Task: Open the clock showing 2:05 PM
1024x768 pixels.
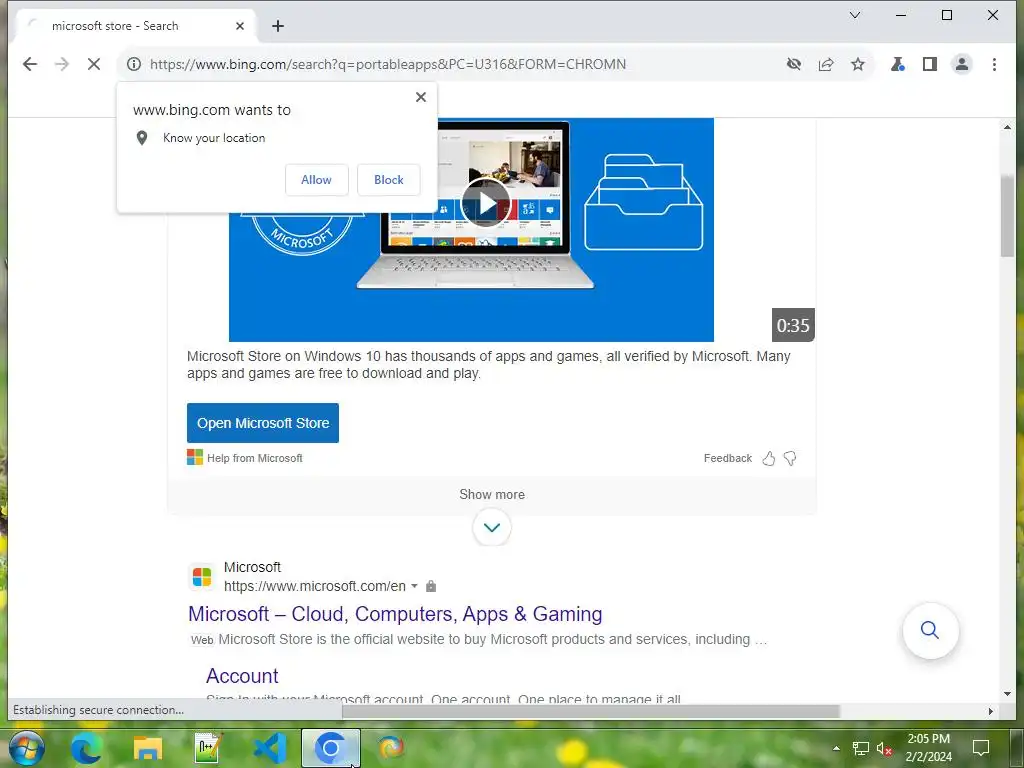Action: click(x=928, y=748)
